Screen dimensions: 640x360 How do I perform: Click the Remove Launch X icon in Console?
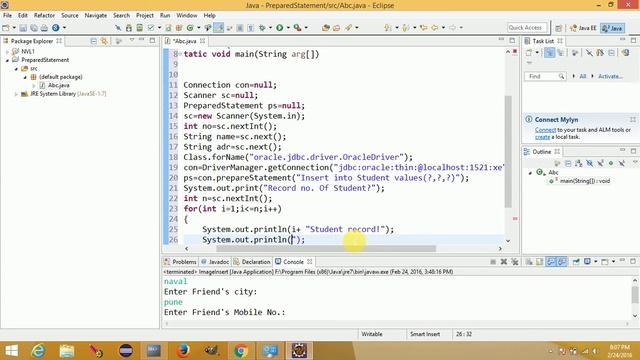click(x=504, y=262)
